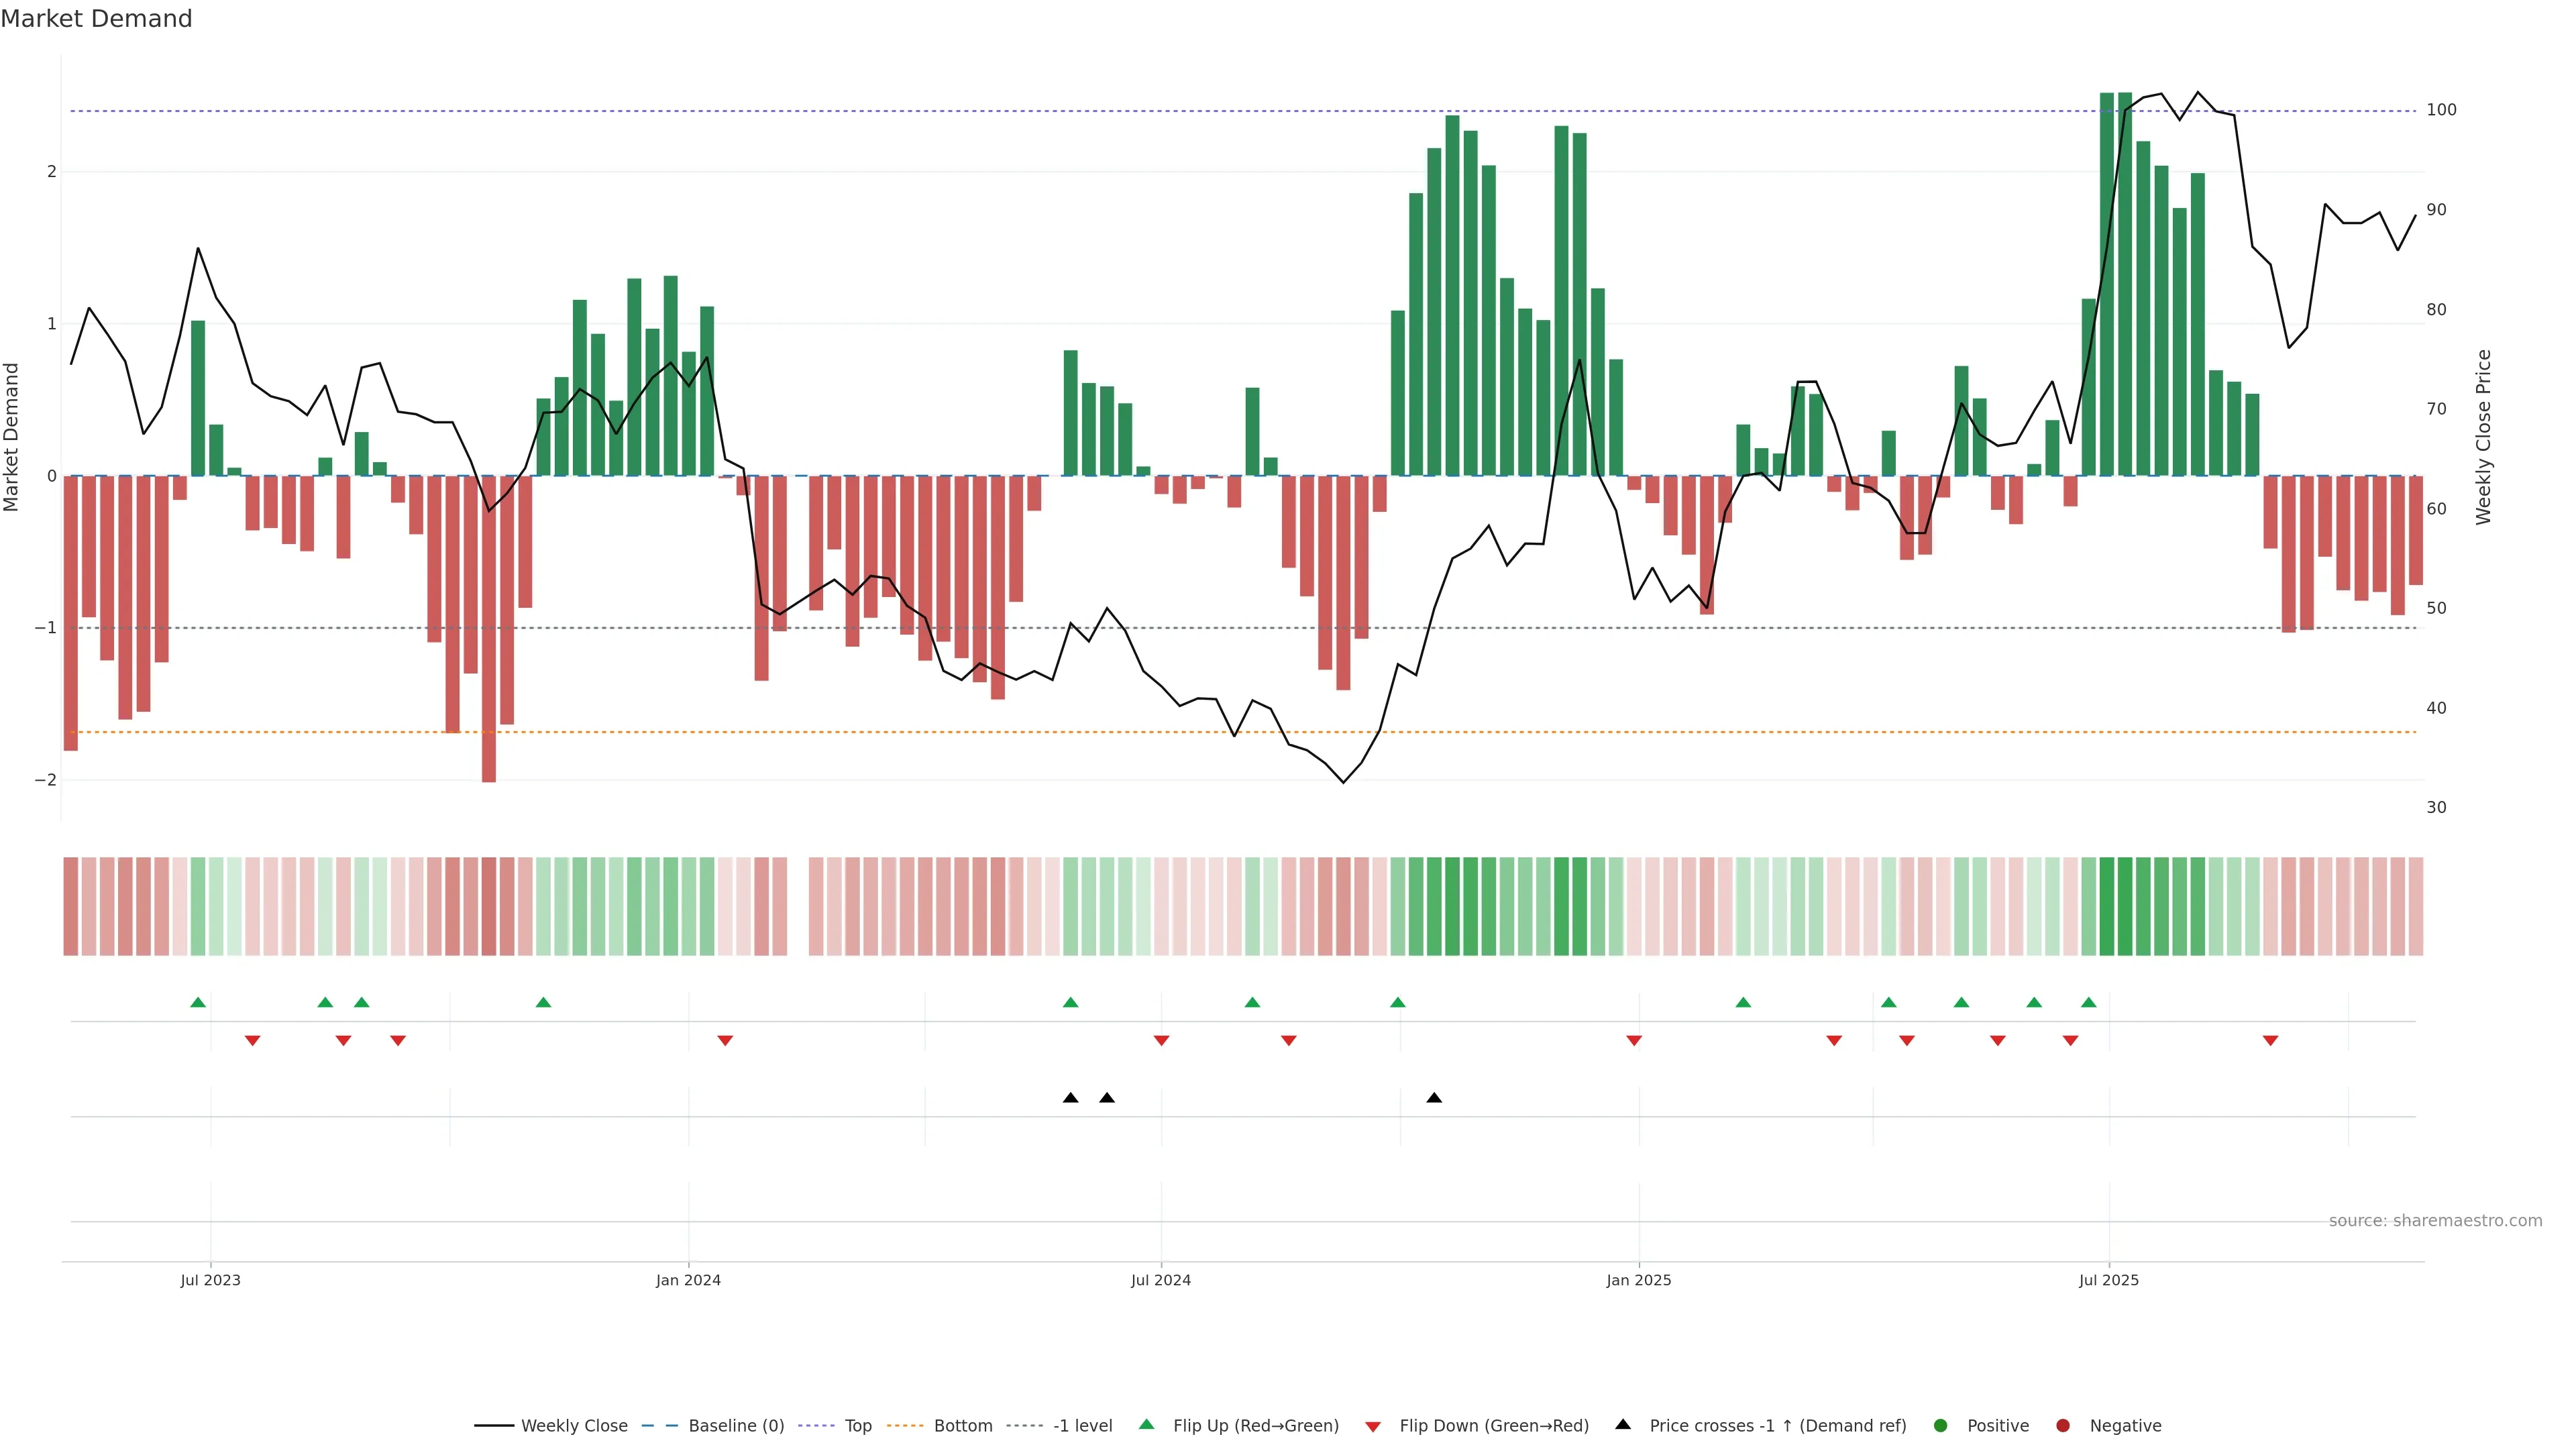Hide the Top dotted line via legend

857,1426
